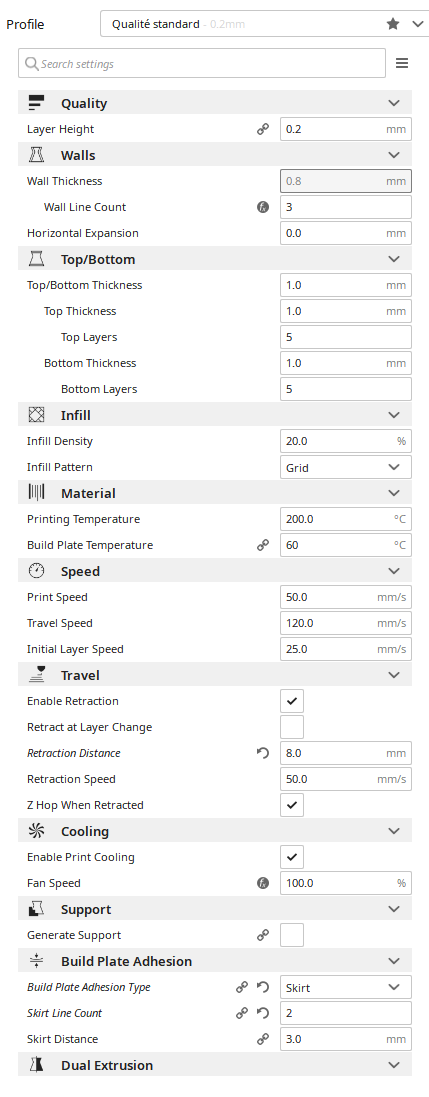This screenshot has height=1097, width=429.
Task: Revert the Skirt Line Count value
Action: (x=263, y=1013)
